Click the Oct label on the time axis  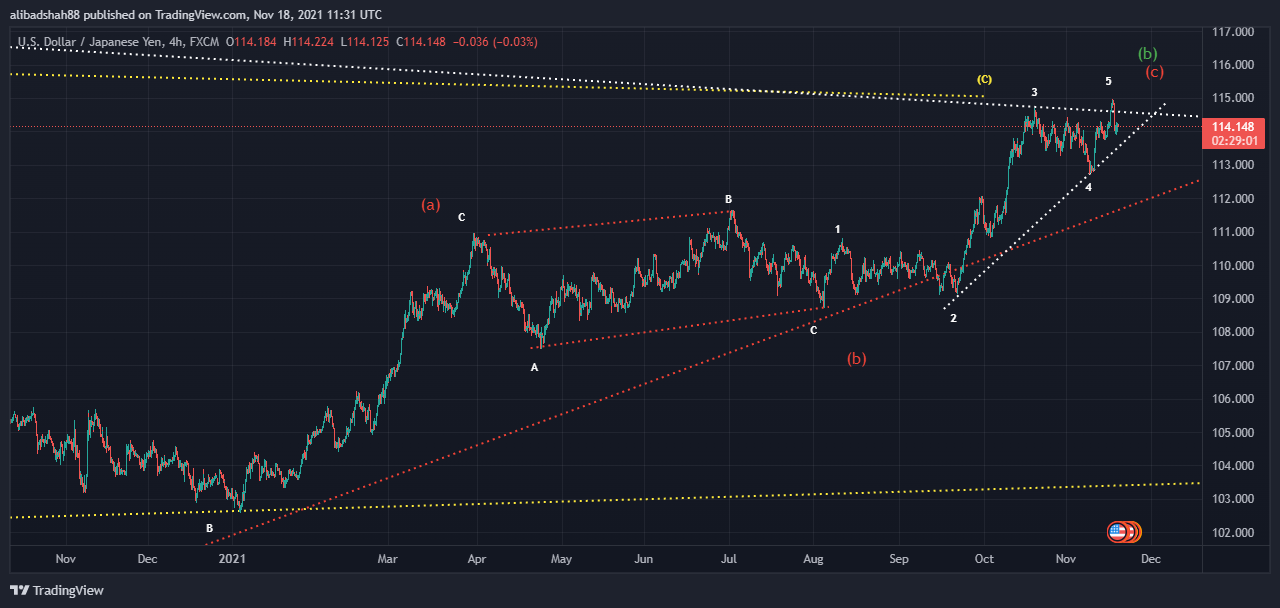point(985,560)
